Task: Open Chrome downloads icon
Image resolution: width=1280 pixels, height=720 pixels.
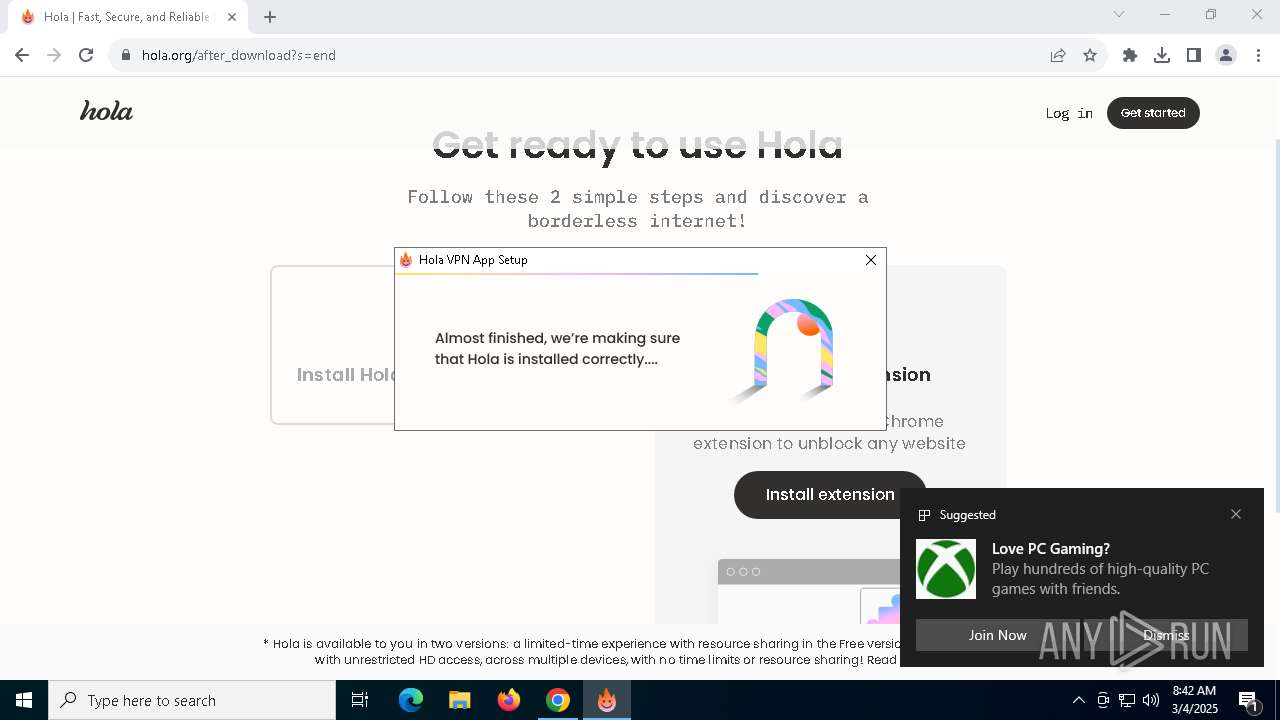Action: 1162,55
